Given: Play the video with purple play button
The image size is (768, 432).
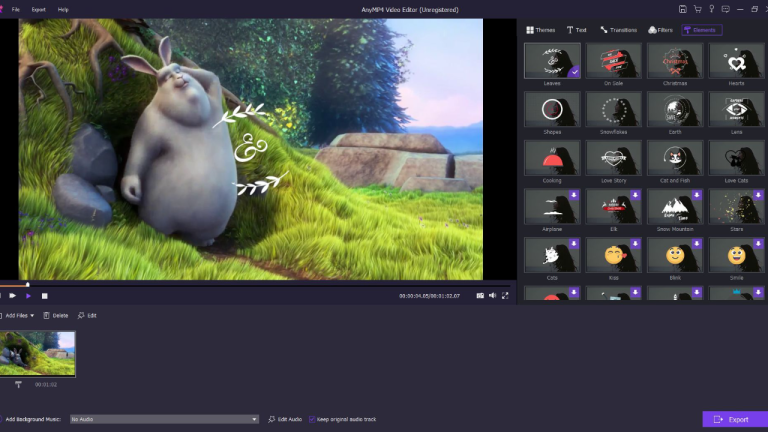Looking at the screenshot, I should click(x=28, y=296).
